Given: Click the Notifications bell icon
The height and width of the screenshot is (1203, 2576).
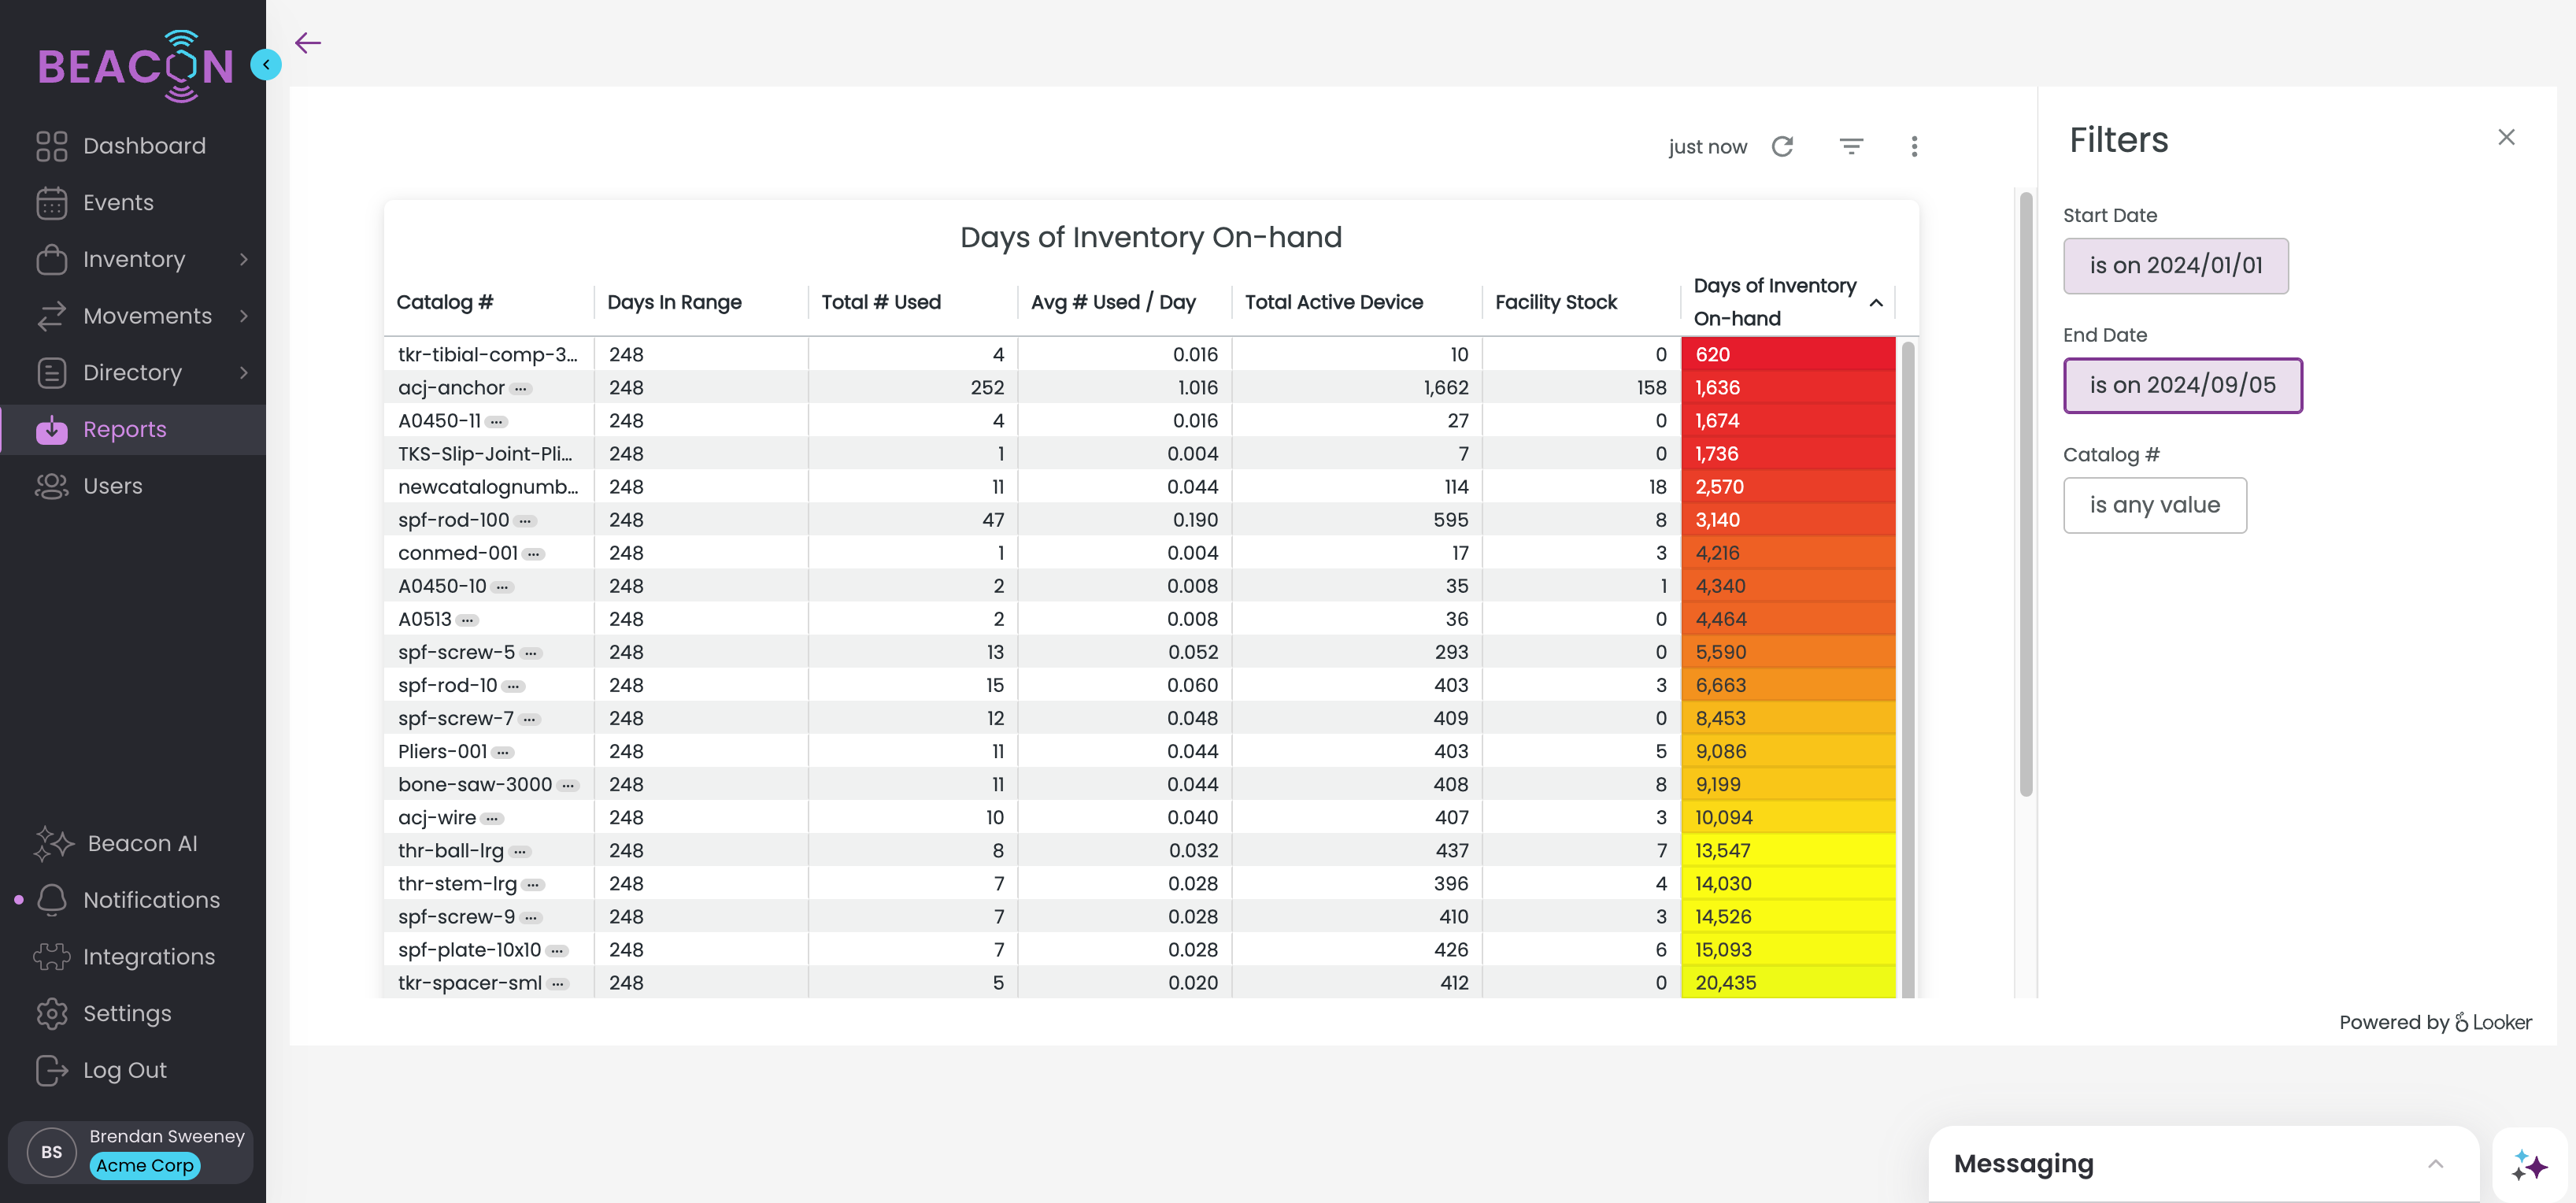Looking at the screenshot, I should (52, 900).
